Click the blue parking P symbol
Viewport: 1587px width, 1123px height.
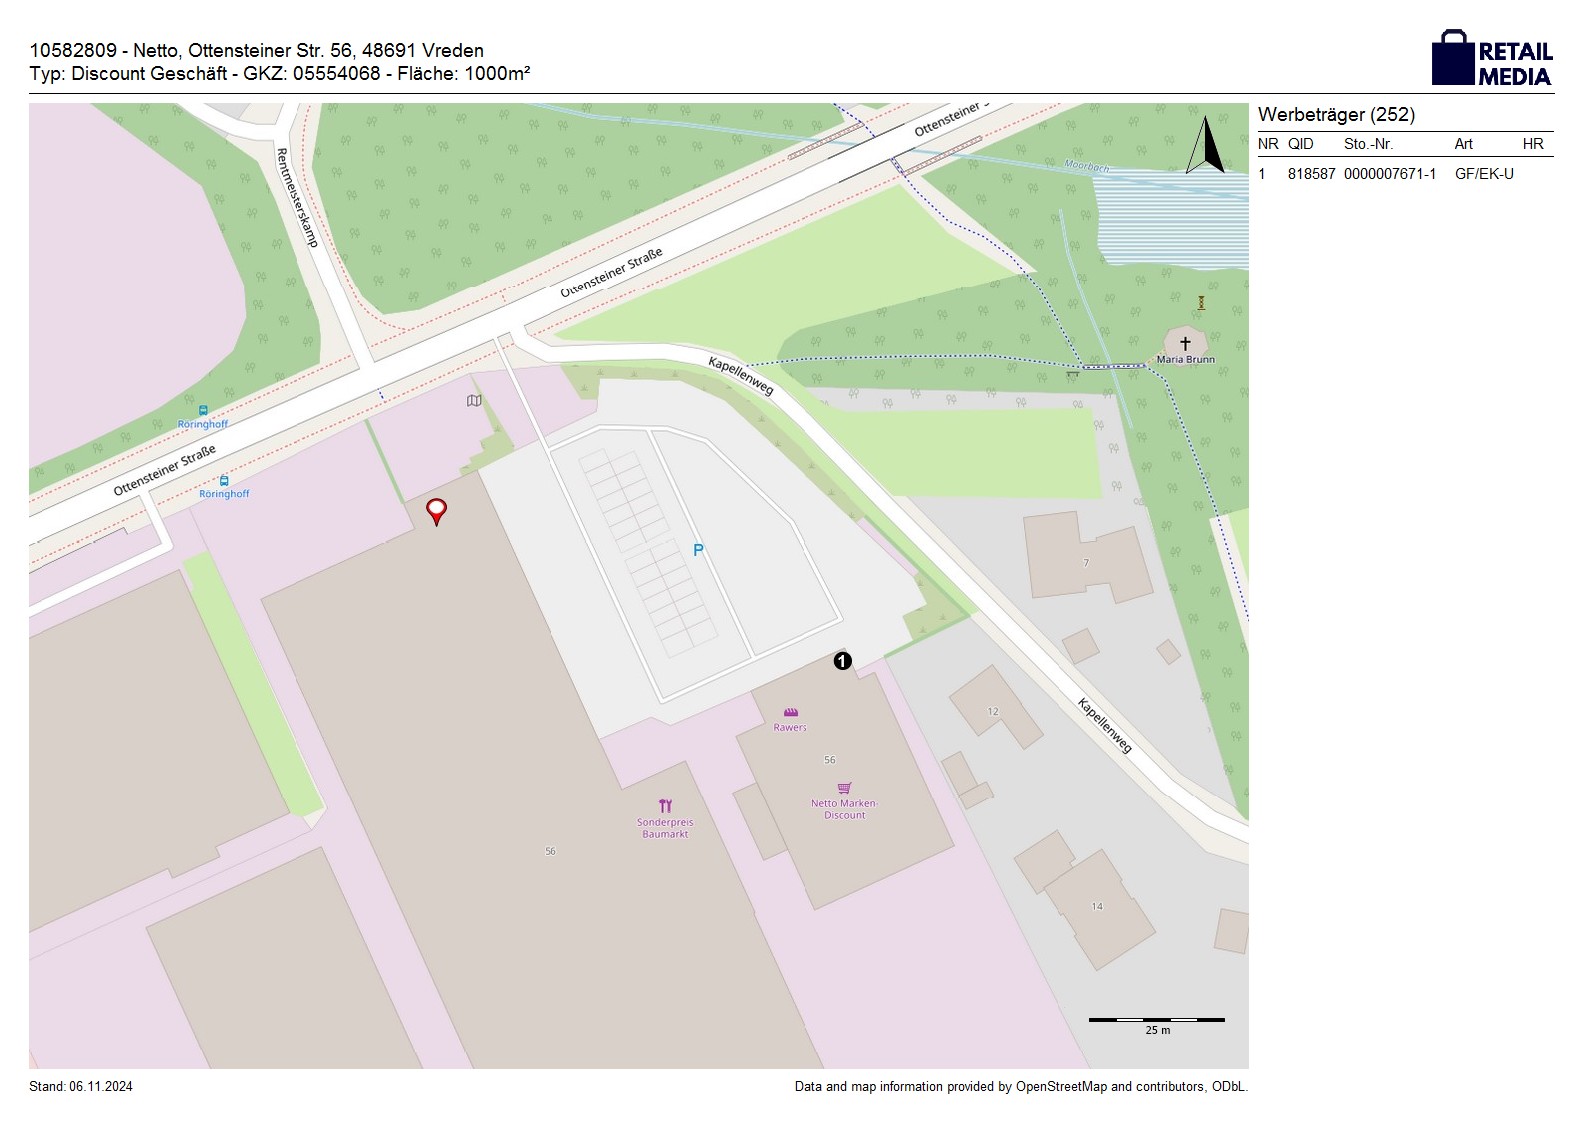coord(698,550)
